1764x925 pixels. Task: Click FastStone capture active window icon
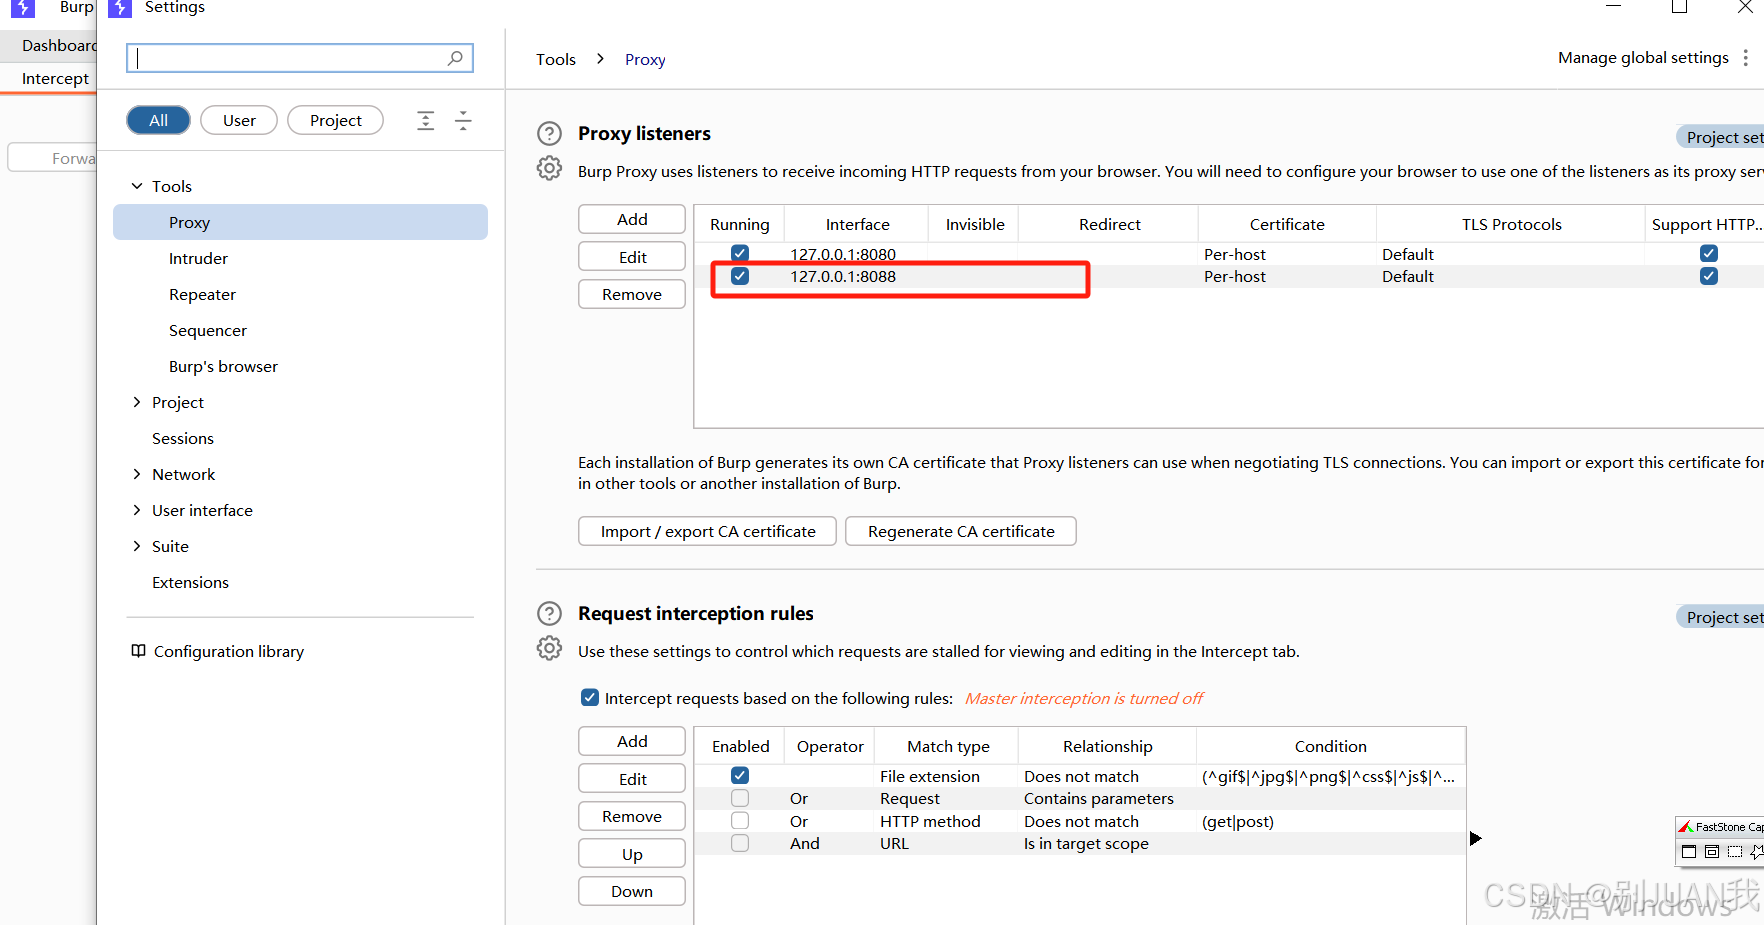[1689, 852]
